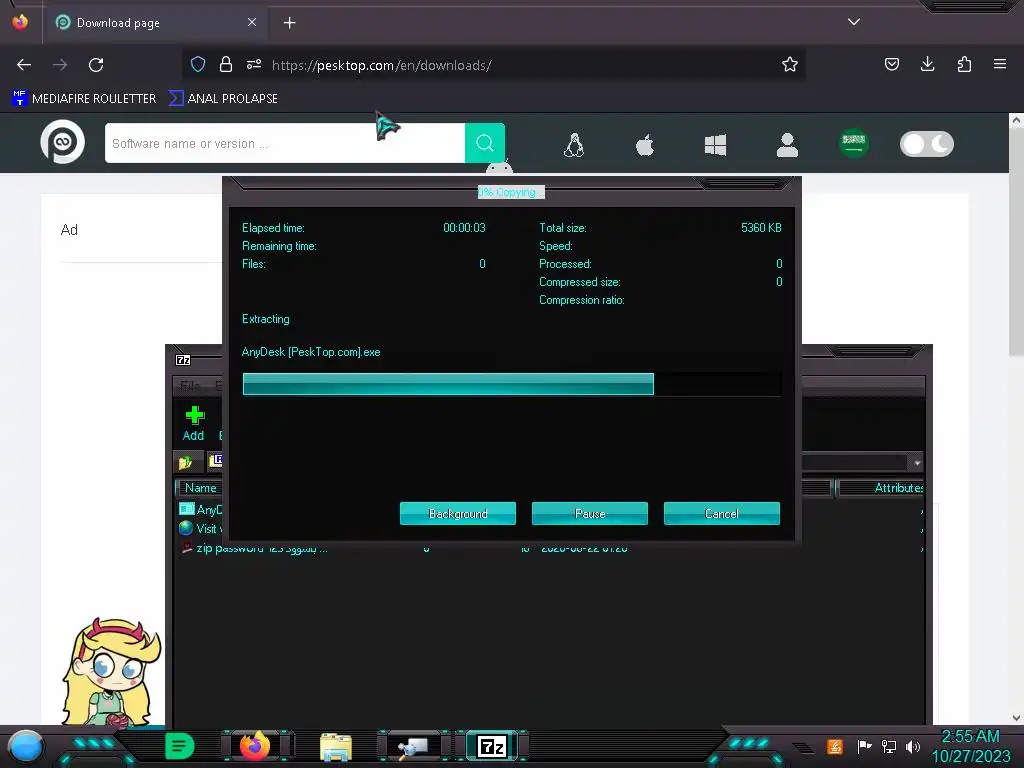Image resolution: width=1024 pixels, height=768 pixels.
Task: Save to Pocket icon
Action: 891,64
